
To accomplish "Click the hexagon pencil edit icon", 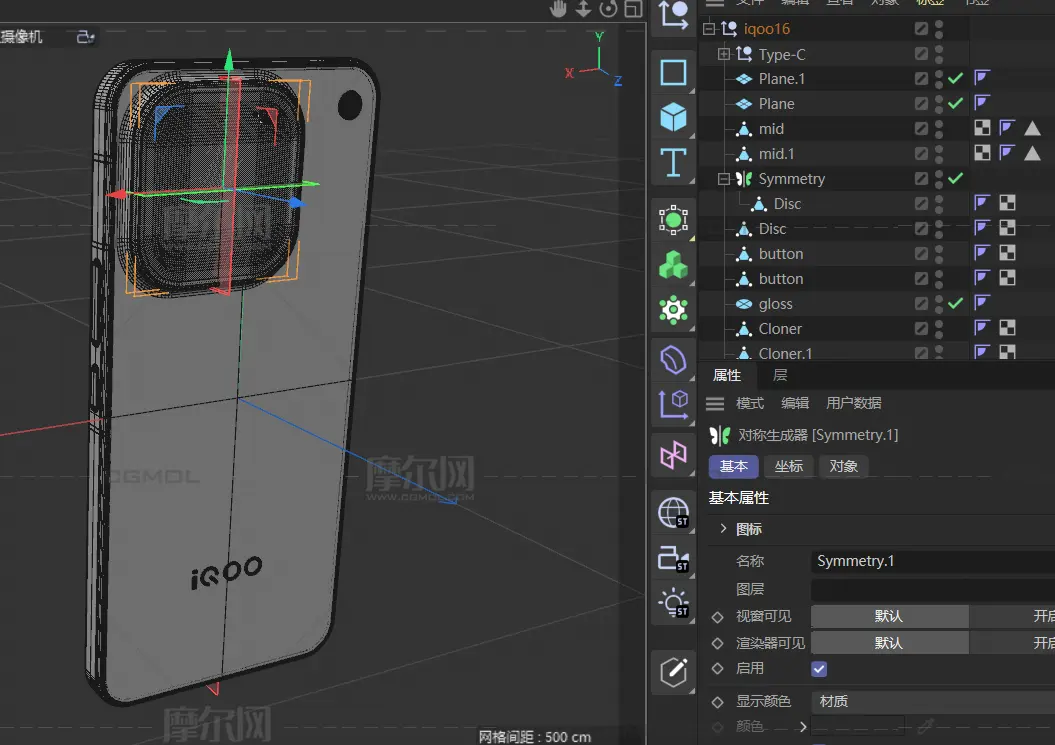I will (673, 672).
